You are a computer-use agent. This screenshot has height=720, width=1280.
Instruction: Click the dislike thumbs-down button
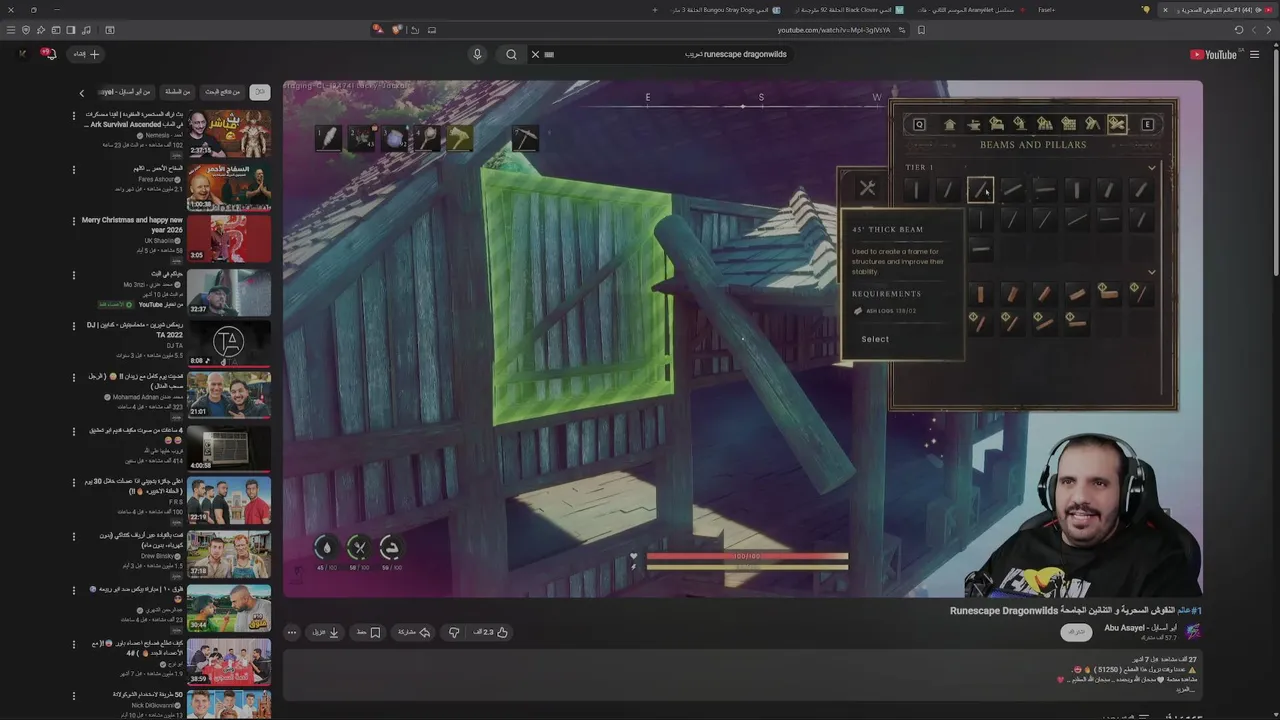(454, 632)
